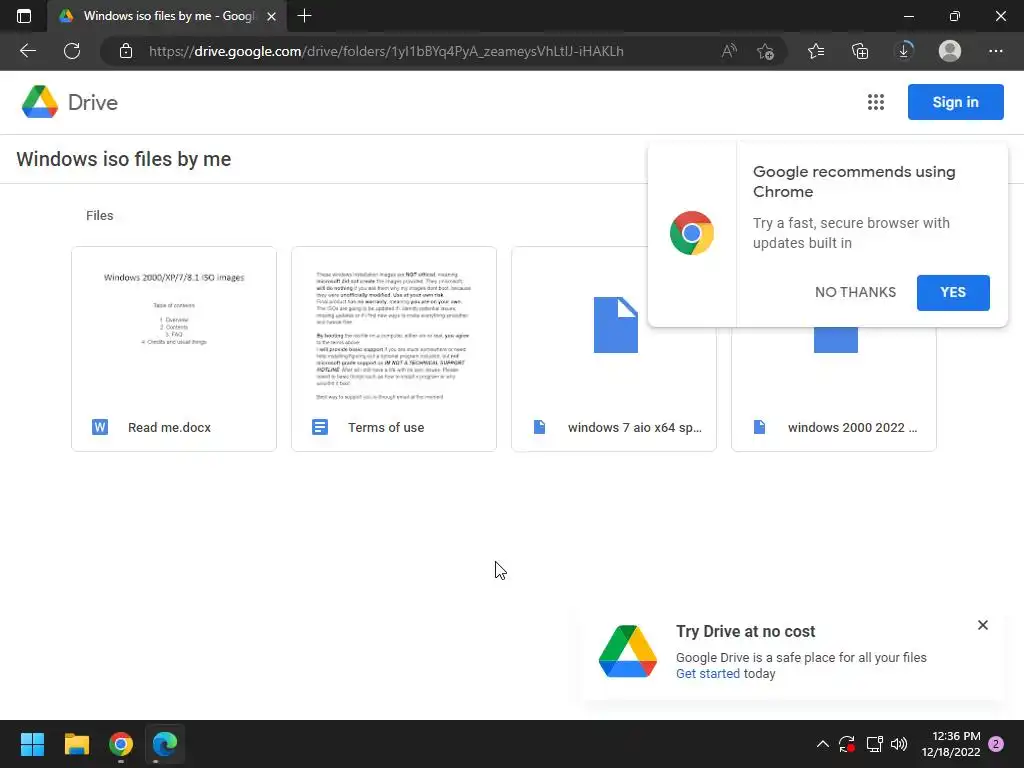Click NO THANKS in the Chrome recommendation
The width and height of the screenshot is (1024, 768).
point(855,292)
